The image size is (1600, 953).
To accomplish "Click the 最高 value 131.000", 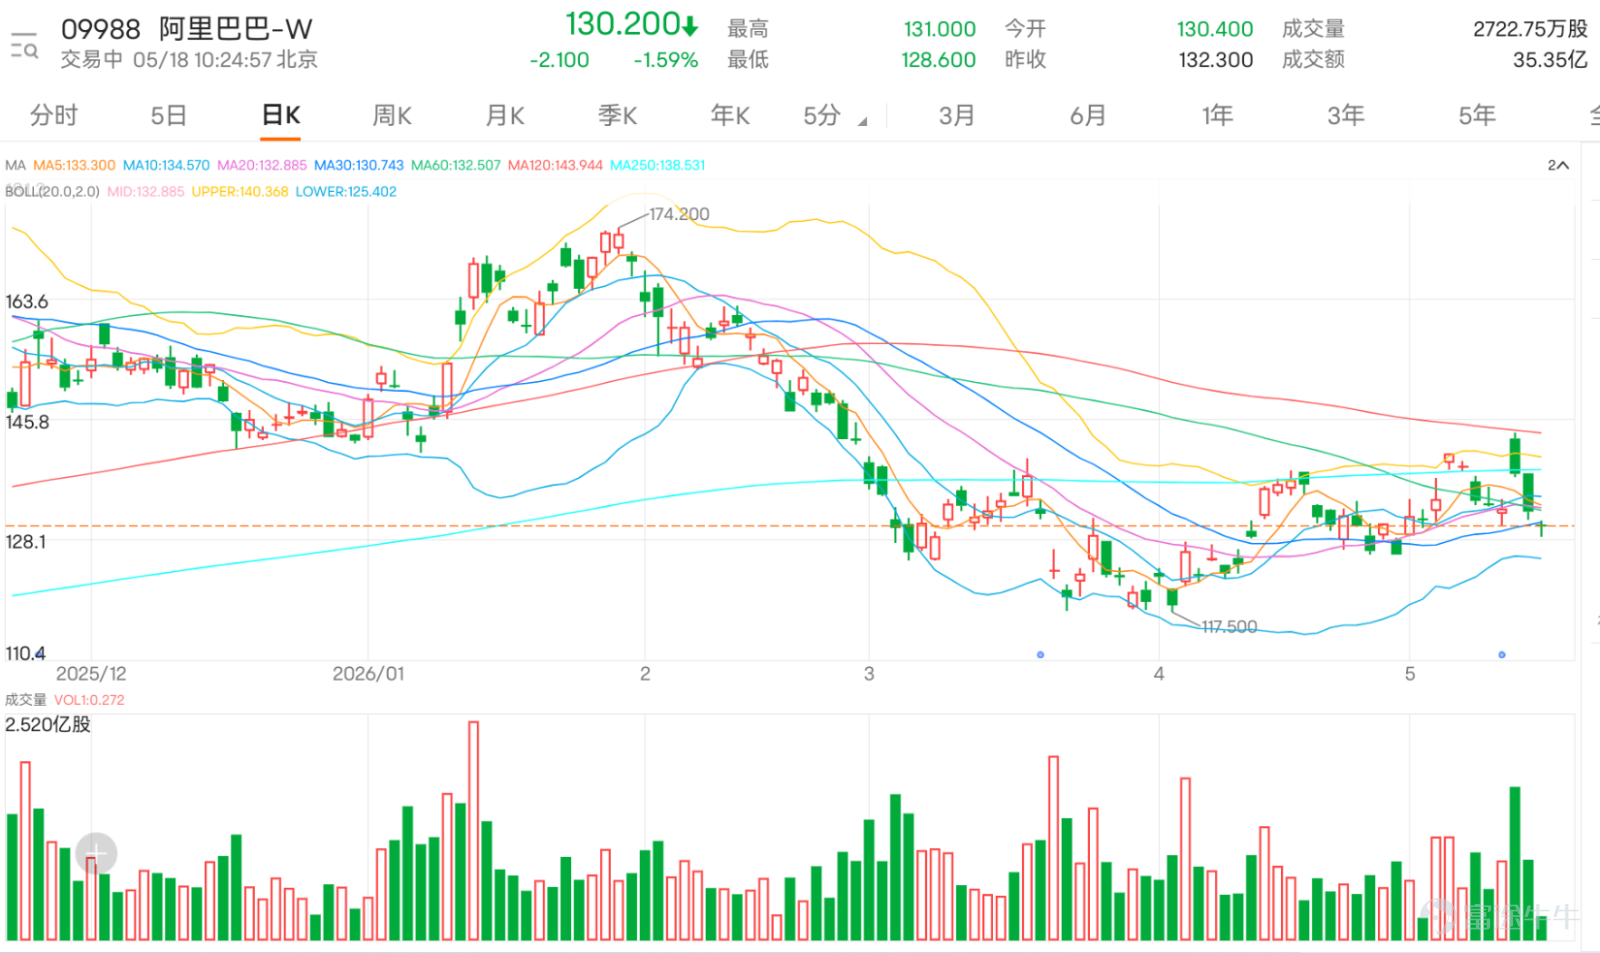I will [x=939, y=29].
